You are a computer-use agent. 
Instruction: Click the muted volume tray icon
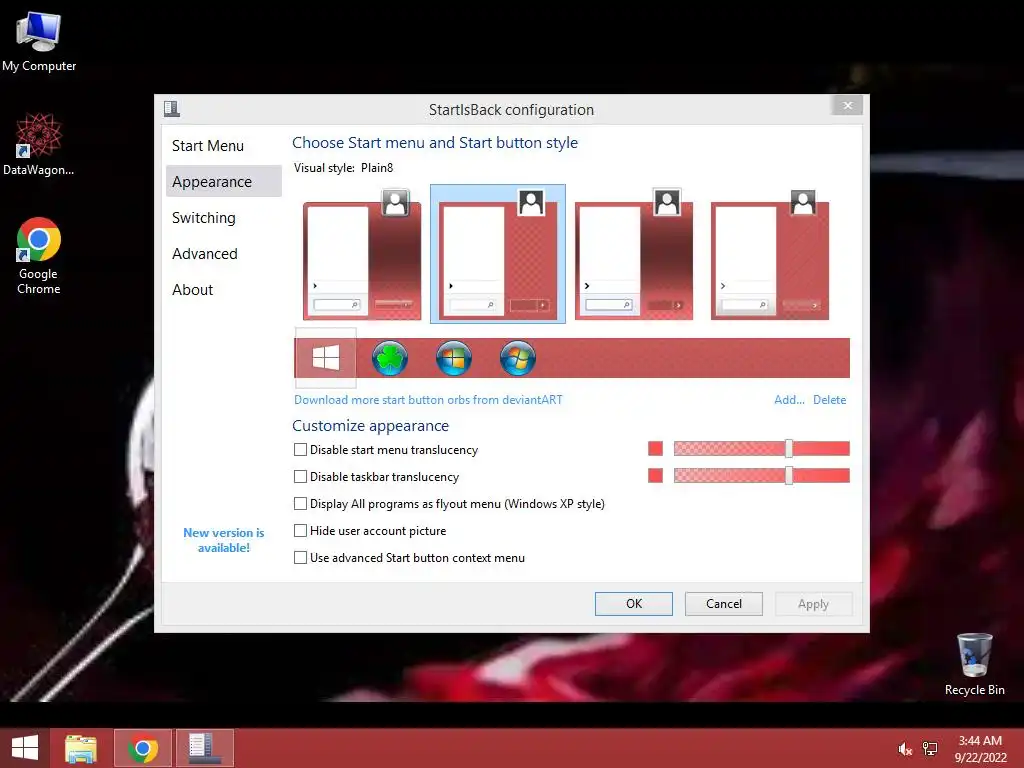click(x=905, y=749)
